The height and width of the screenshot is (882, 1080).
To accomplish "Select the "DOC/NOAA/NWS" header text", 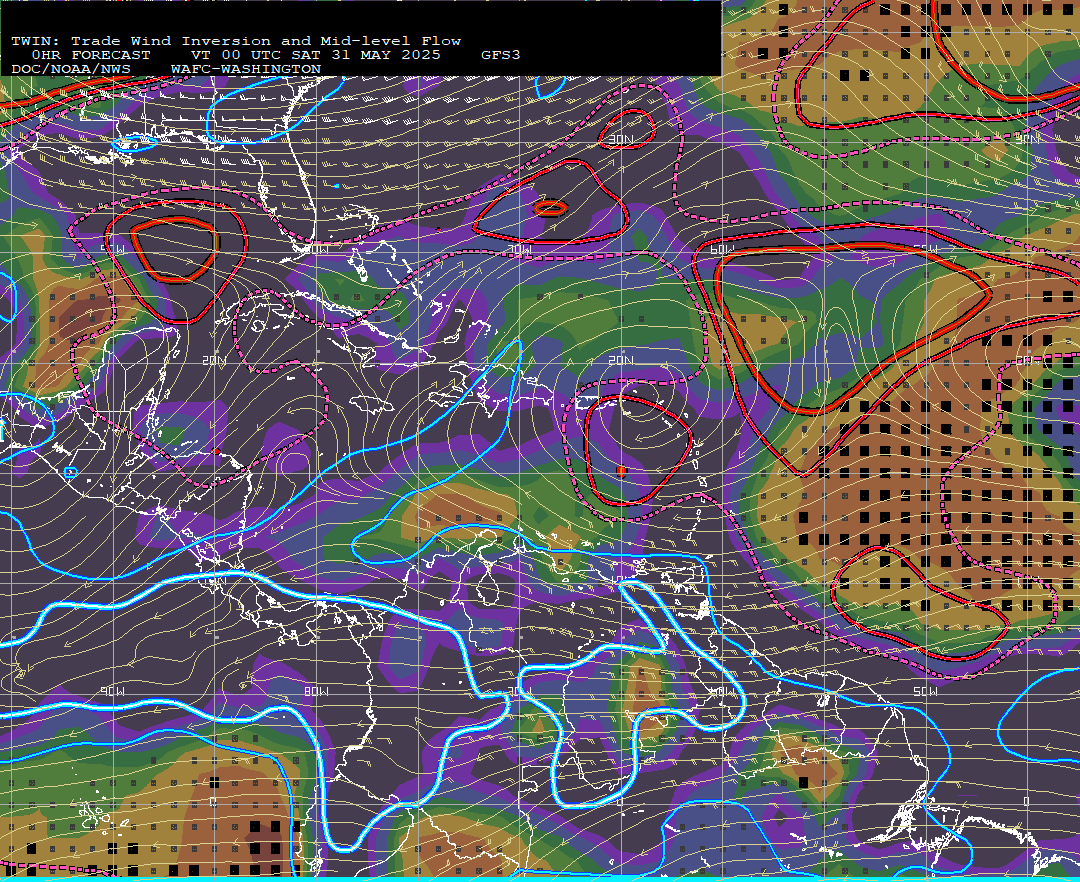I will click(x=71, y=70).
